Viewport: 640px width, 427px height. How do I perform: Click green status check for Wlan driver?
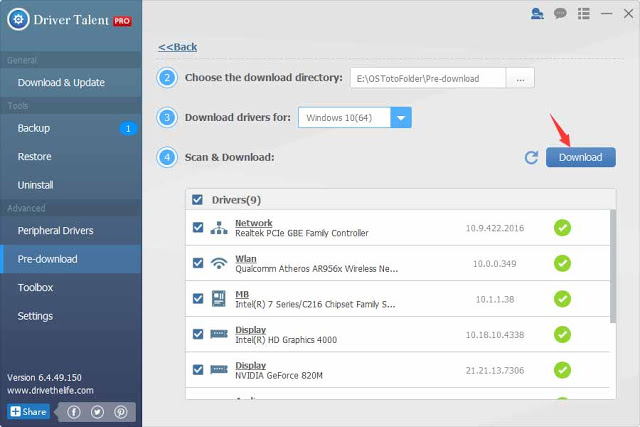pos(562,263)
